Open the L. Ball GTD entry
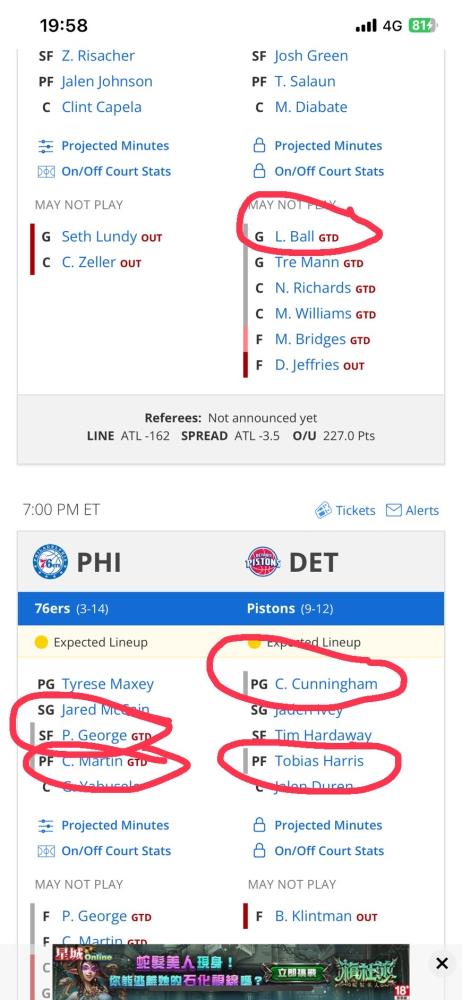The image size is (462, 1000). click(306, 237)
